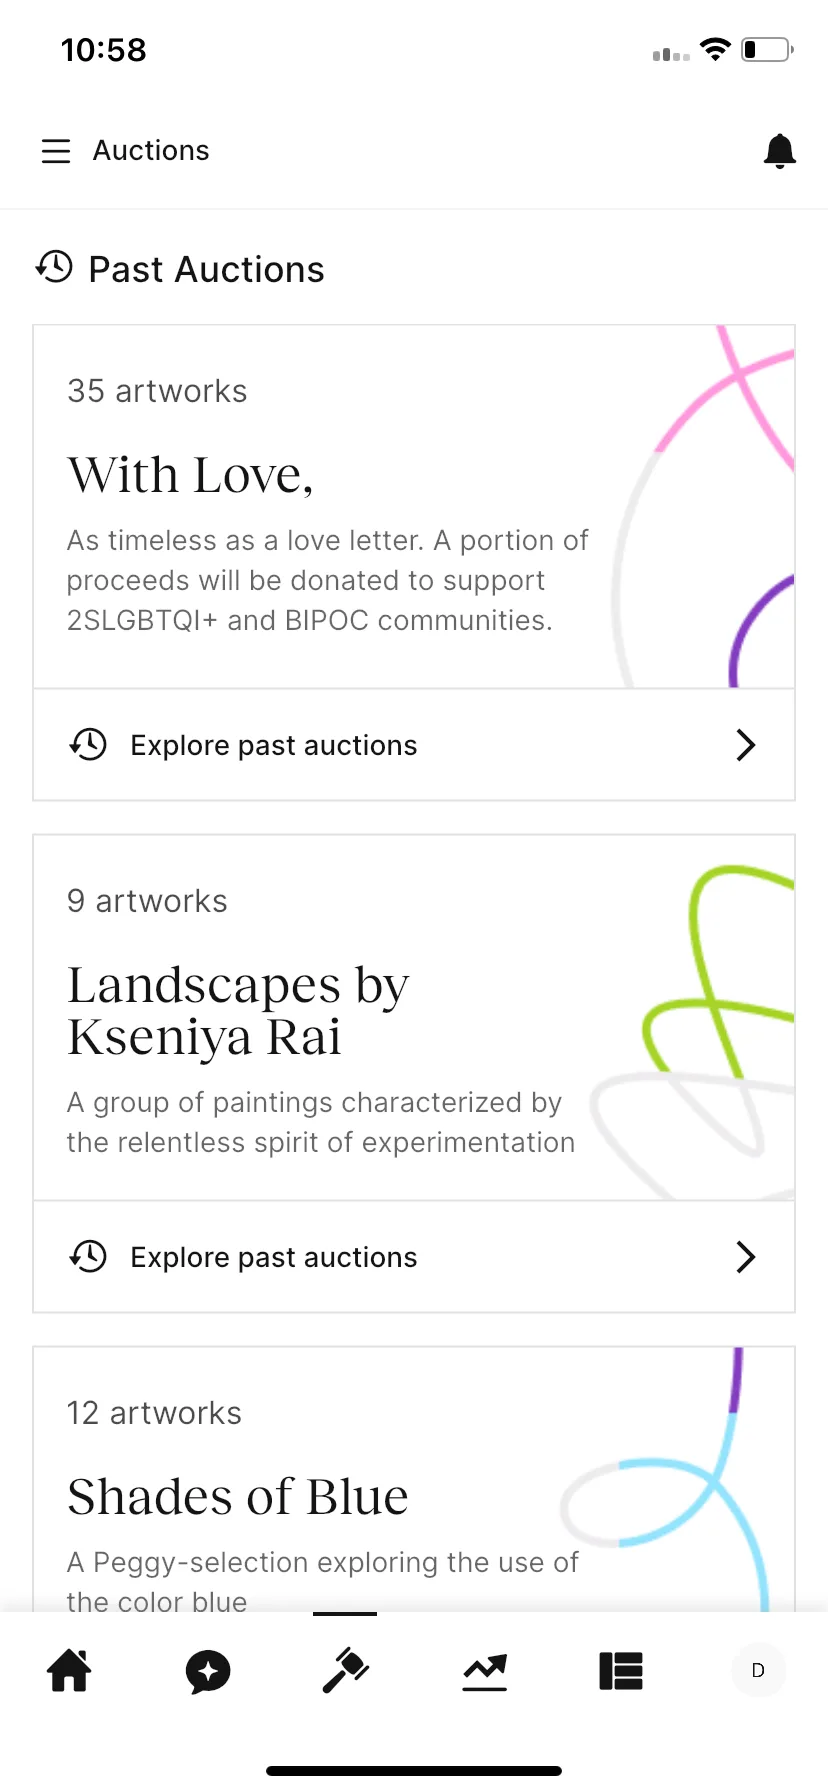Click Explore past auctions below With Love
This screenshot has height=1792, width=828.
[274, 745]
